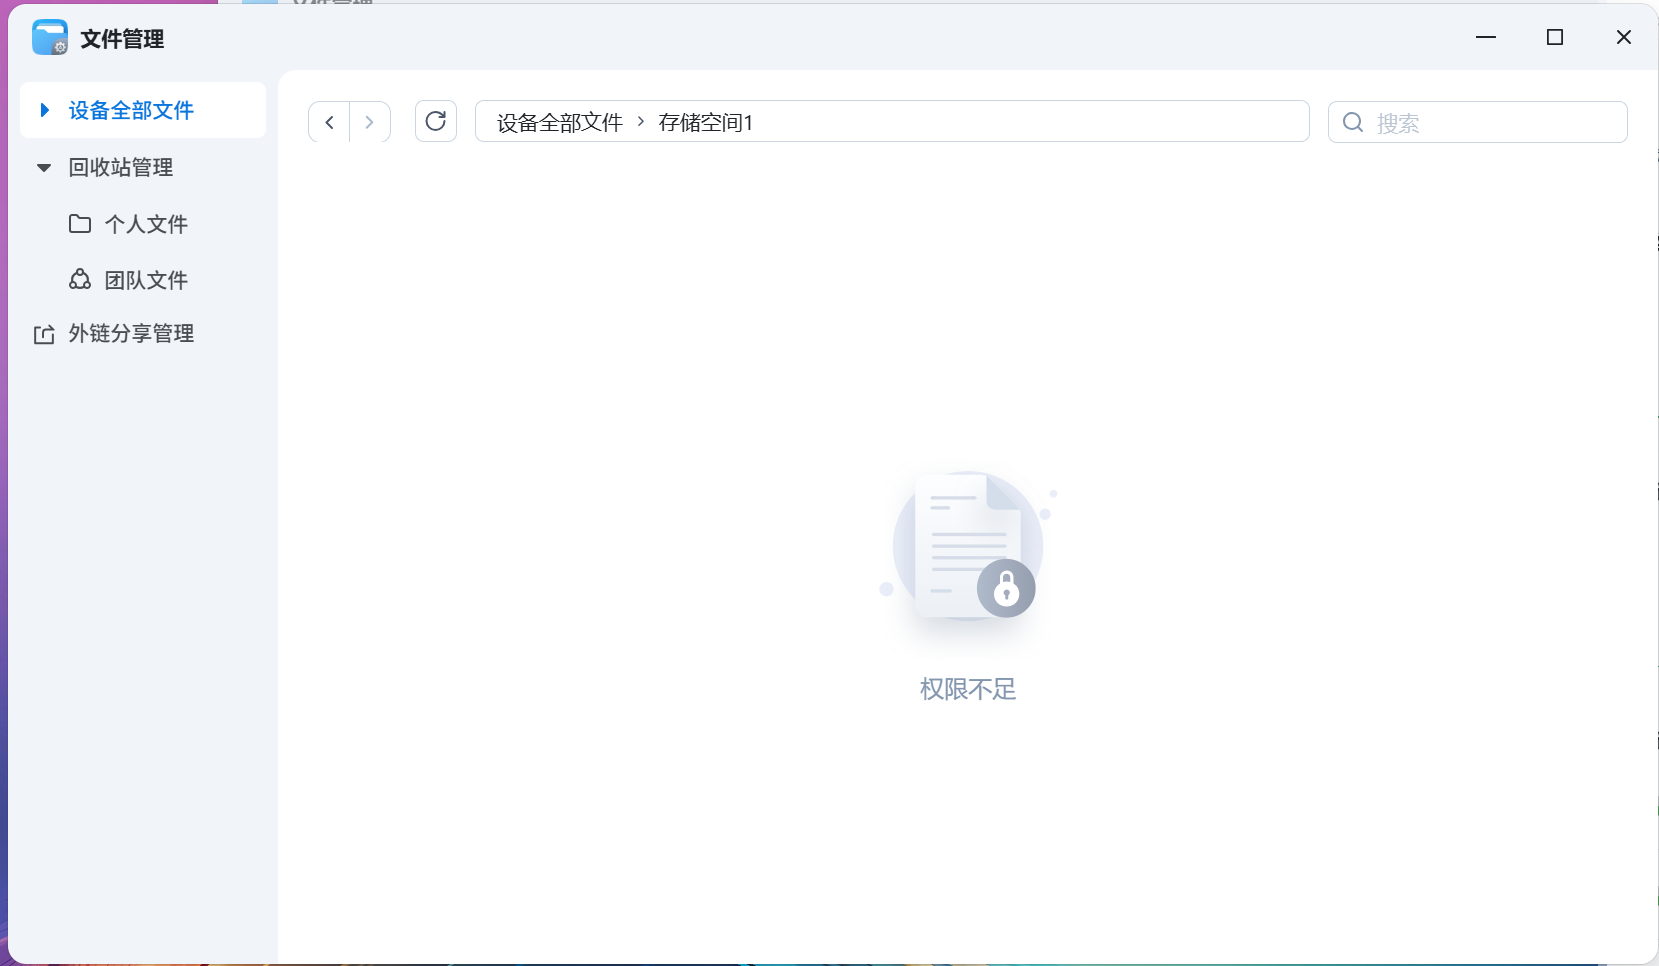Close the 文件管理 window
The height and width of the screenshot is (966, 1659).
[1624, 37]
